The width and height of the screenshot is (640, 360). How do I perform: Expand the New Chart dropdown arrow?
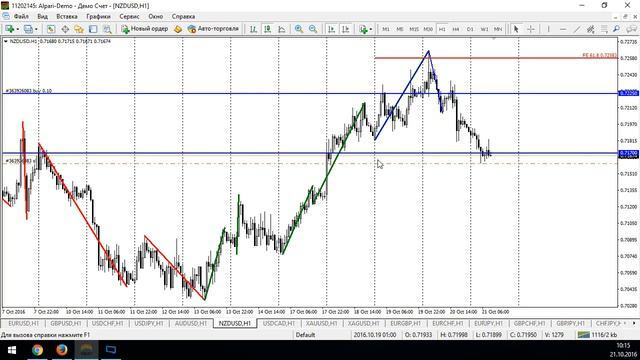coord(17,29)
